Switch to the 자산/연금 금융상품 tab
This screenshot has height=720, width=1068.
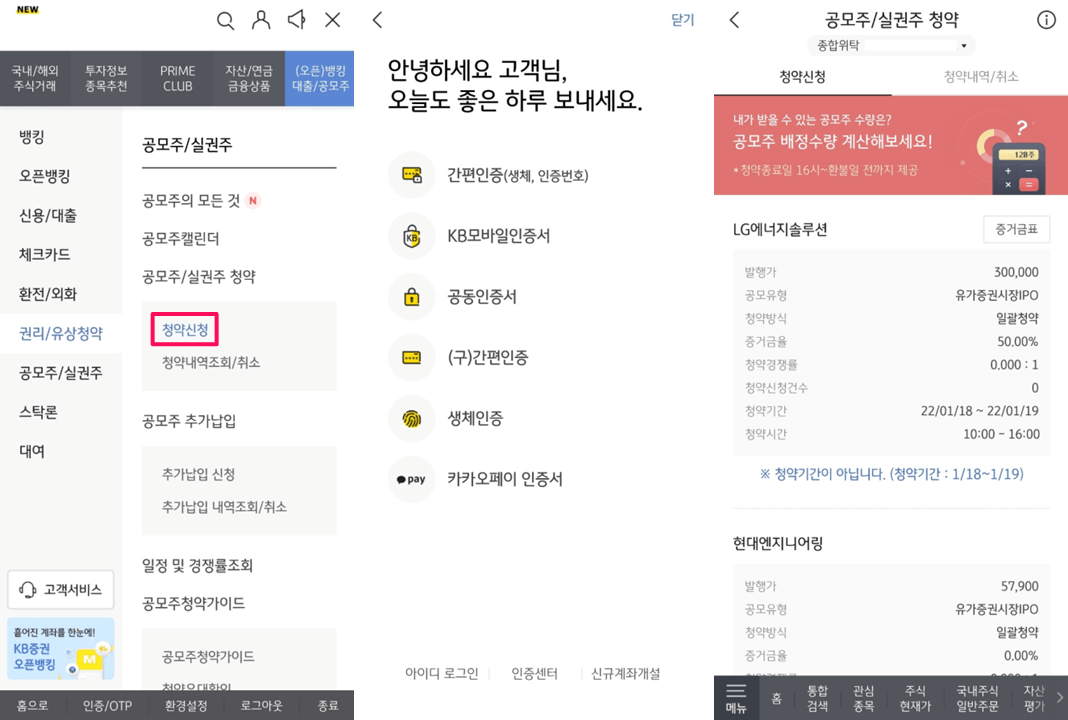point(249,78)
